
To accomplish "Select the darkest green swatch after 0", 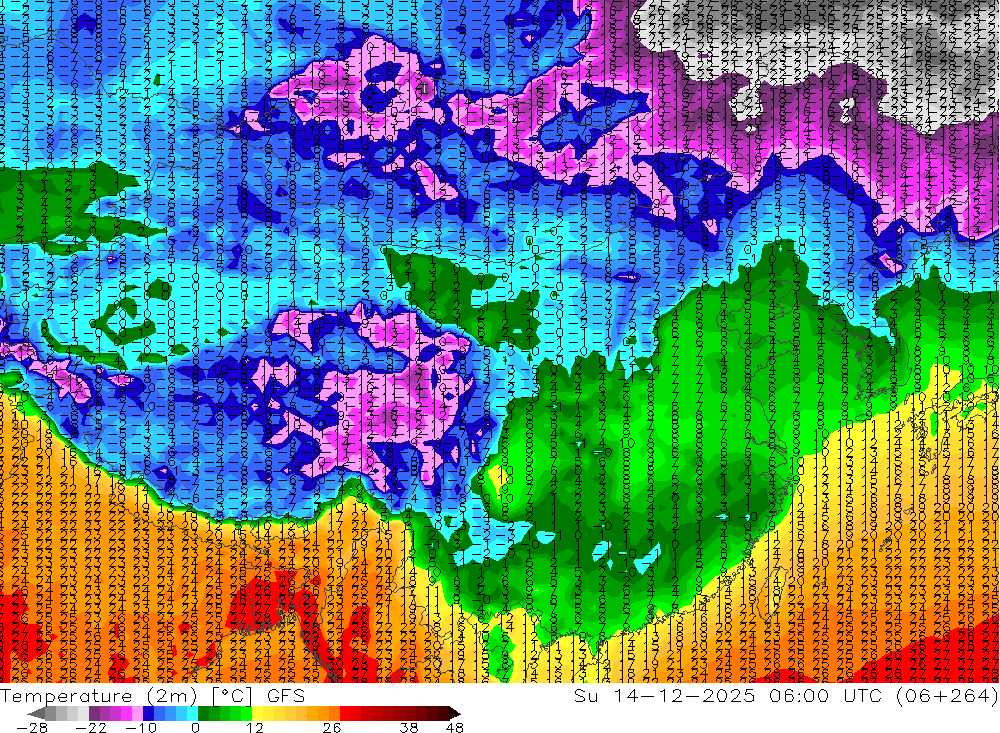I will pyautogui.click(x=203, y=714).
